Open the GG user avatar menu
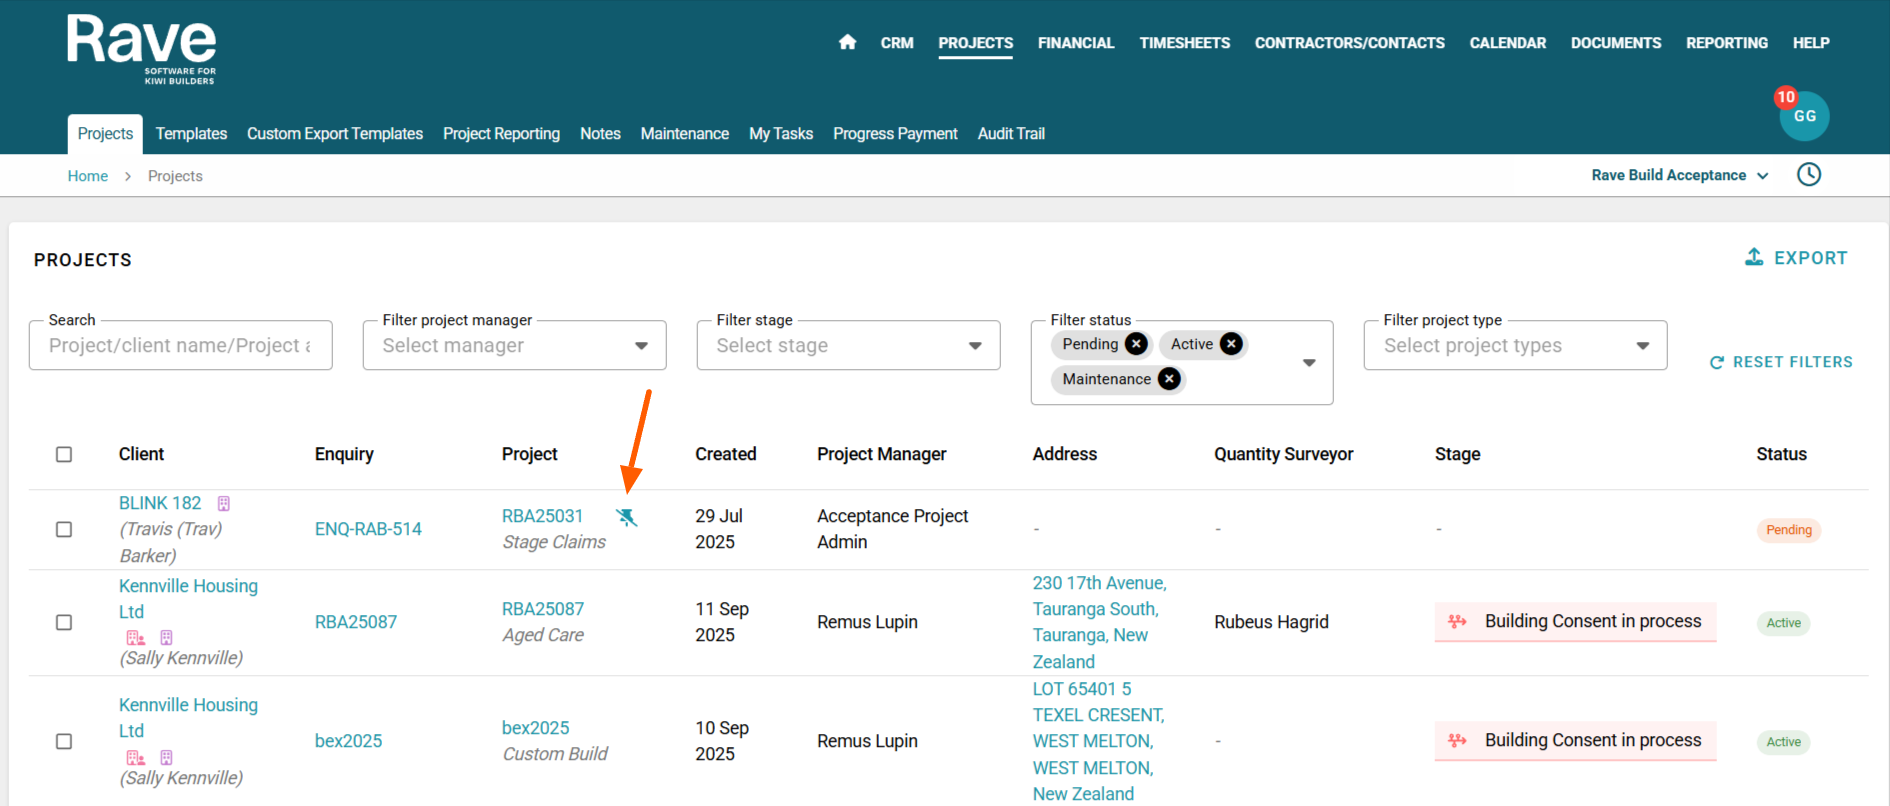The width and height of the screenshot is (1890, 806). (x=1804, y=116)
